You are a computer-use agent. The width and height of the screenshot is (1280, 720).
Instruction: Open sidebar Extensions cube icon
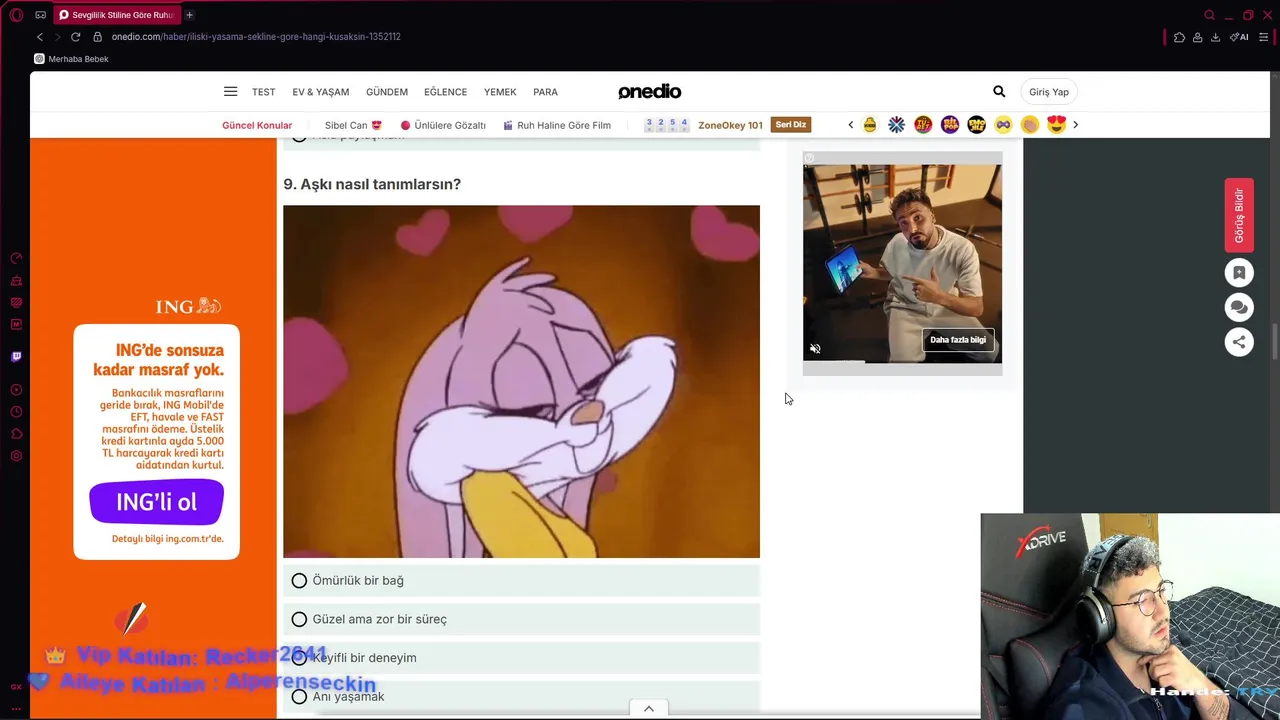[x=16, y=434]
